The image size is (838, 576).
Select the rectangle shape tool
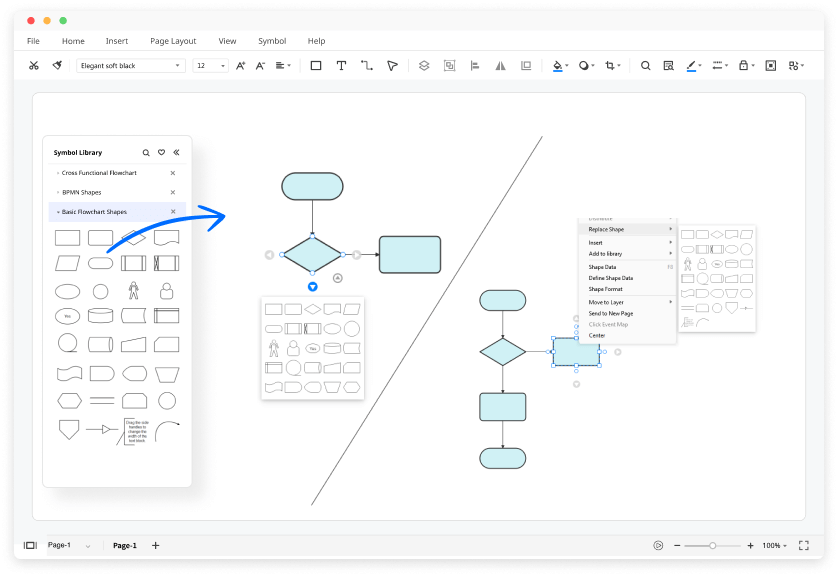pyautogui.click(x=316, y=65)
